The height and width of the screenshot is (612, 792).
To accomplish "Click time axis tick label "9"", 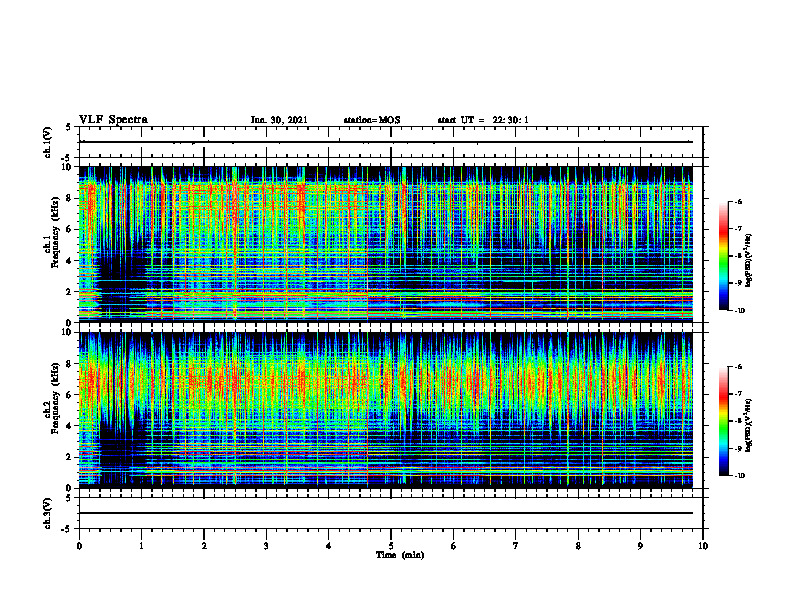I will click(x=640, y=546).
